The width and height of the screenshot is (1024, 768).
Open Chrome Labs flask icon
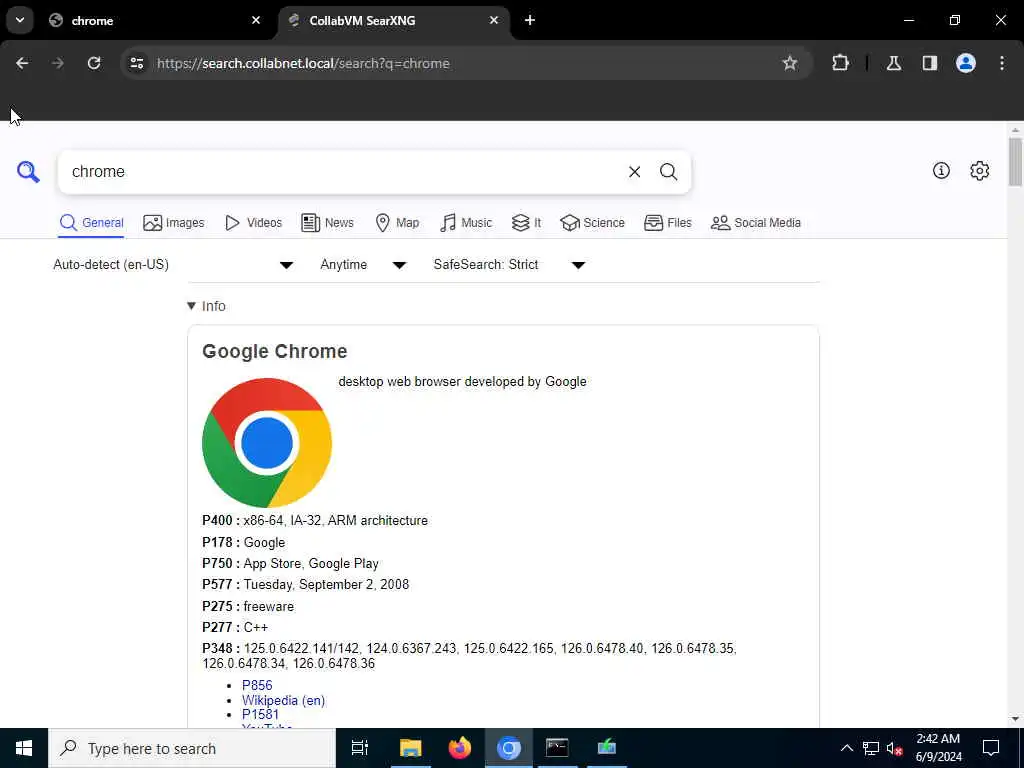tap(893, 63)
